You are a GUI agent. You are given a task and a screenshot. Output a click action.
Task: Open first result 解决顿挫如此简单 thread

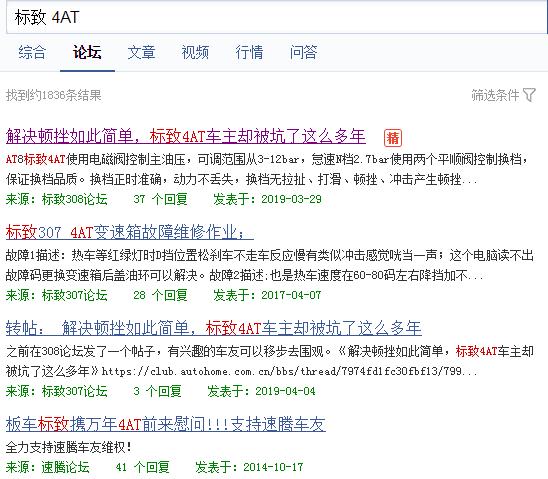point(186,136)
